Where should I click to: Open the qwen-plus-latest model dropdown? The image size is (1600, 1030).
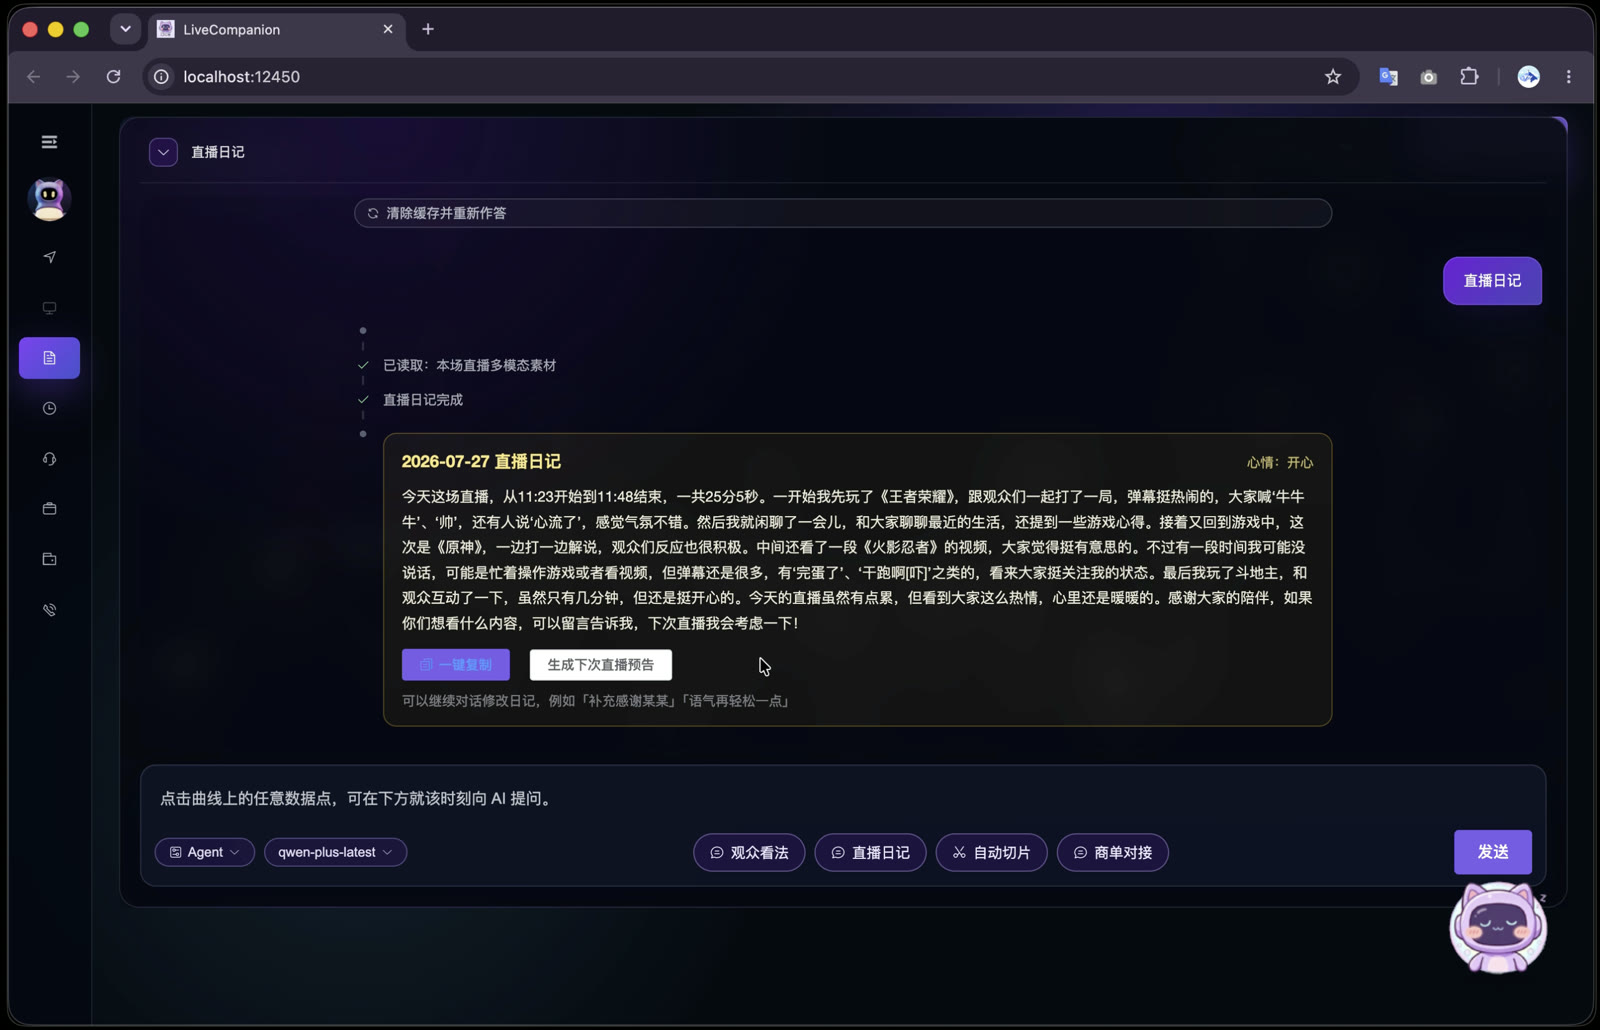(335, 852)
